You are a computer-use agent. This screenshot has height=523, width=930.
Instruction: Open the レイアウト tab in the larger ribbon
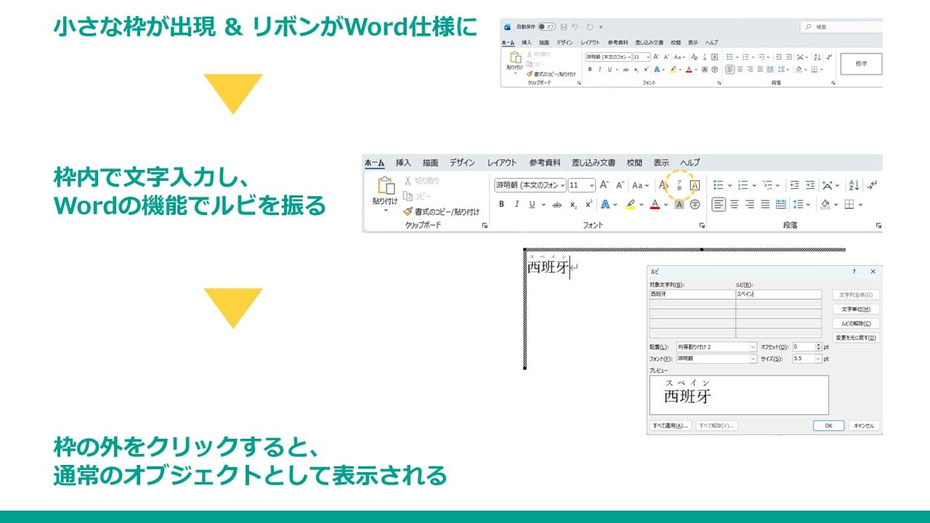click(502, 162)
